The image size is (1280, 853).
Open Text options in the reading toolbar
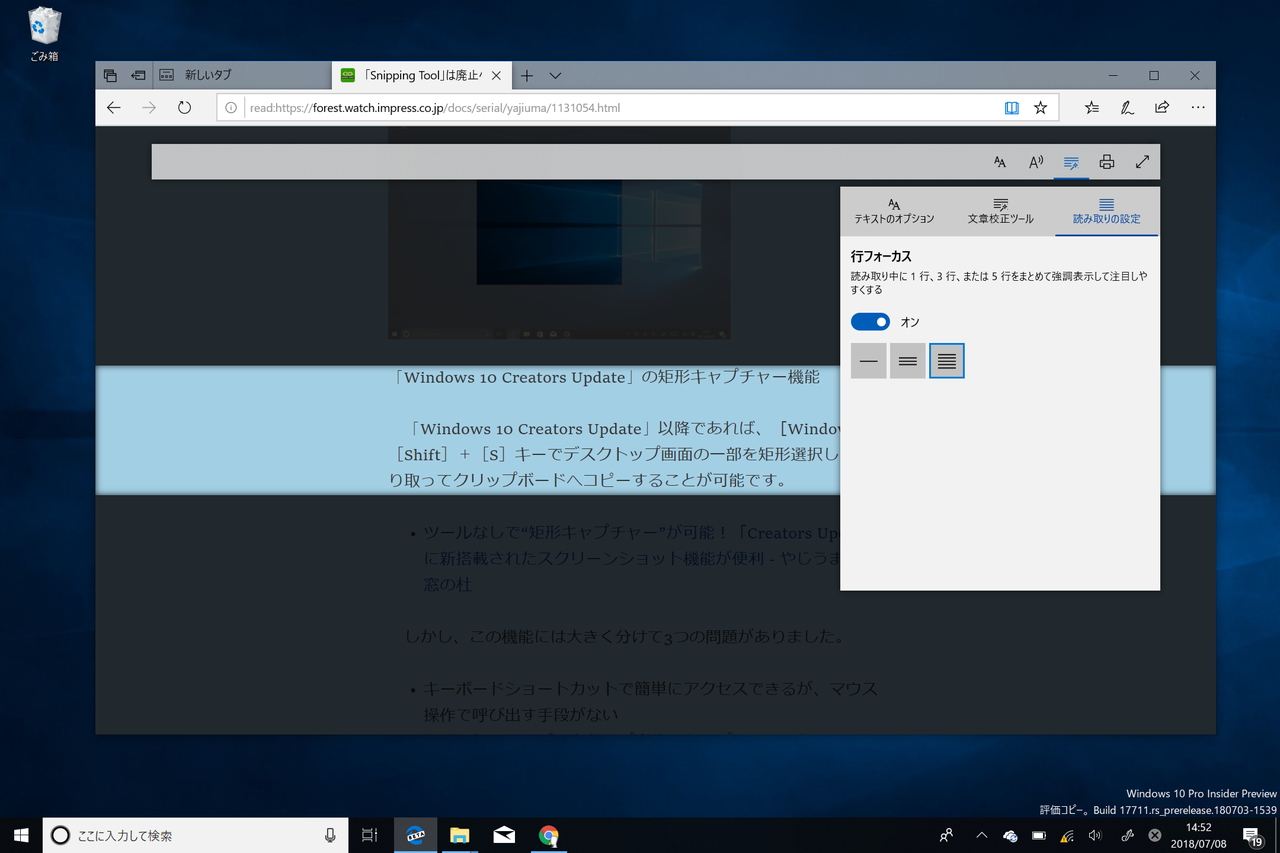(999, 161)
